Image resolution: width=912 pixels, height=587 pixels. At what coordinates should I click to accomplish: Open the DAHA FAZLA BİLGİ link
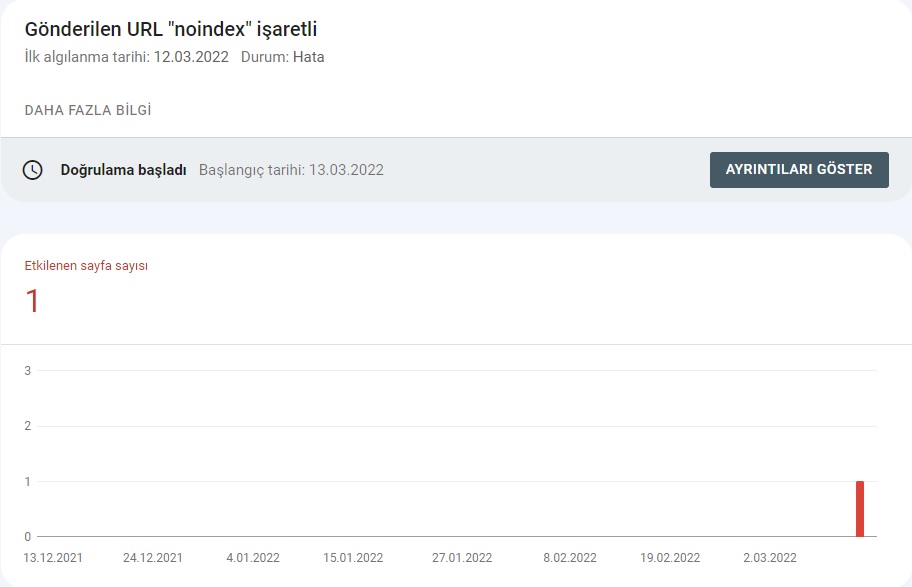click(88, 111)
